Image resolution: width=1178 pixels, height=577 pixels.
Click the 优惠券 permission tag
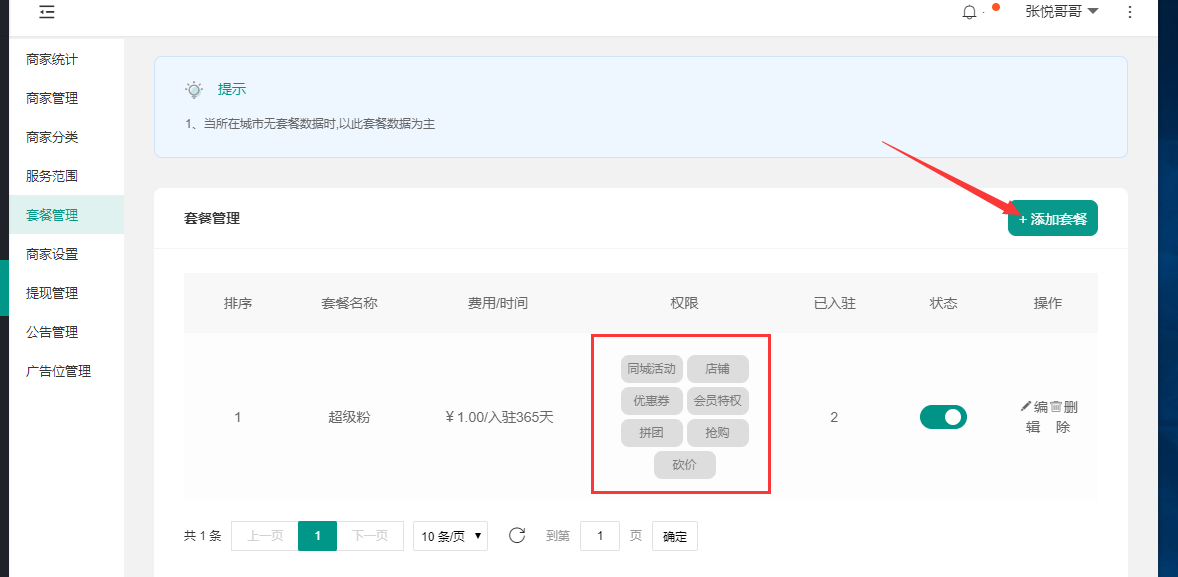point(652,401)
